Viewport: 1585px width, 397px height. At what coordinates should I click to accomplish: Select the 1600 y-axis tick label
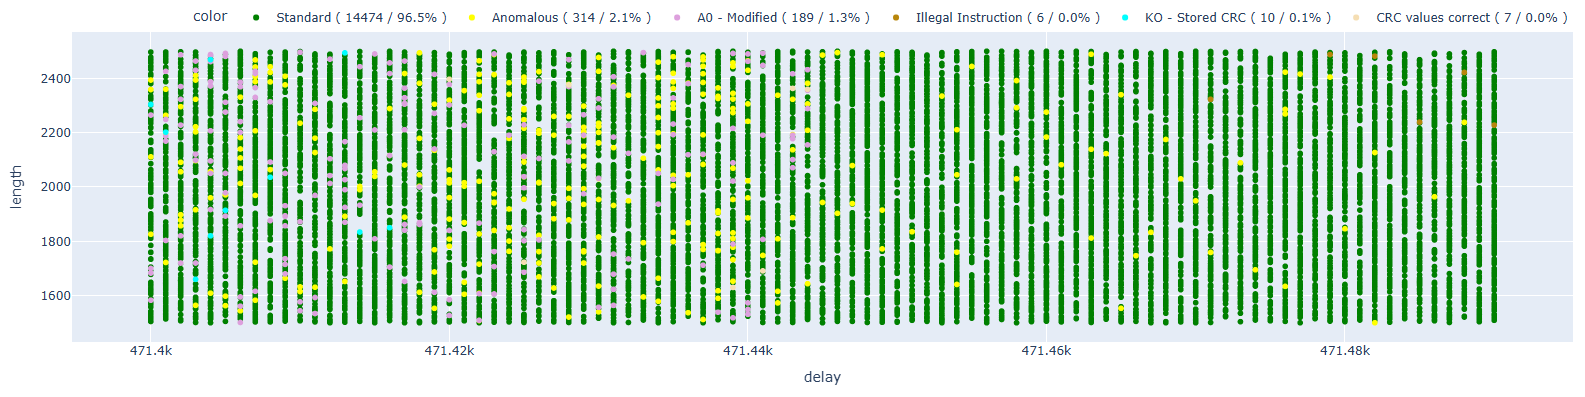point(55,296)
